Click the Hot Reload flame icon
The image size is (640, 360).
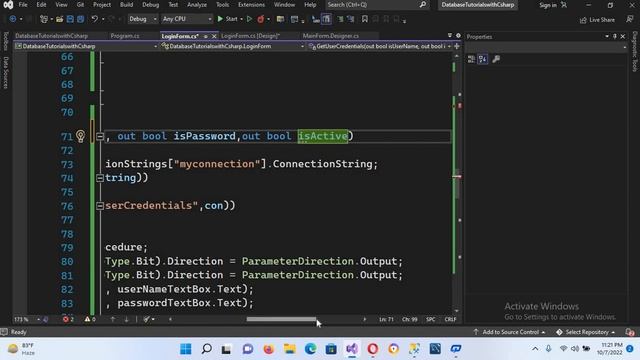click(260, 19)
